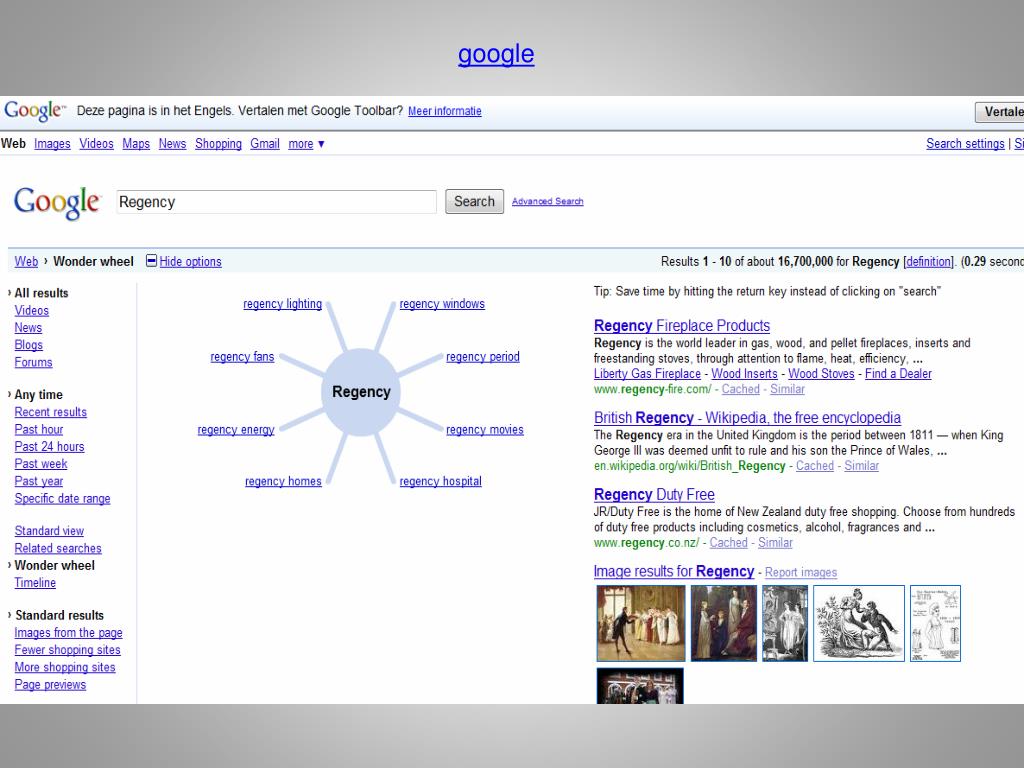
Task: Open 'regency movies' wheel suggestion
Action: [x=485, y=430]
